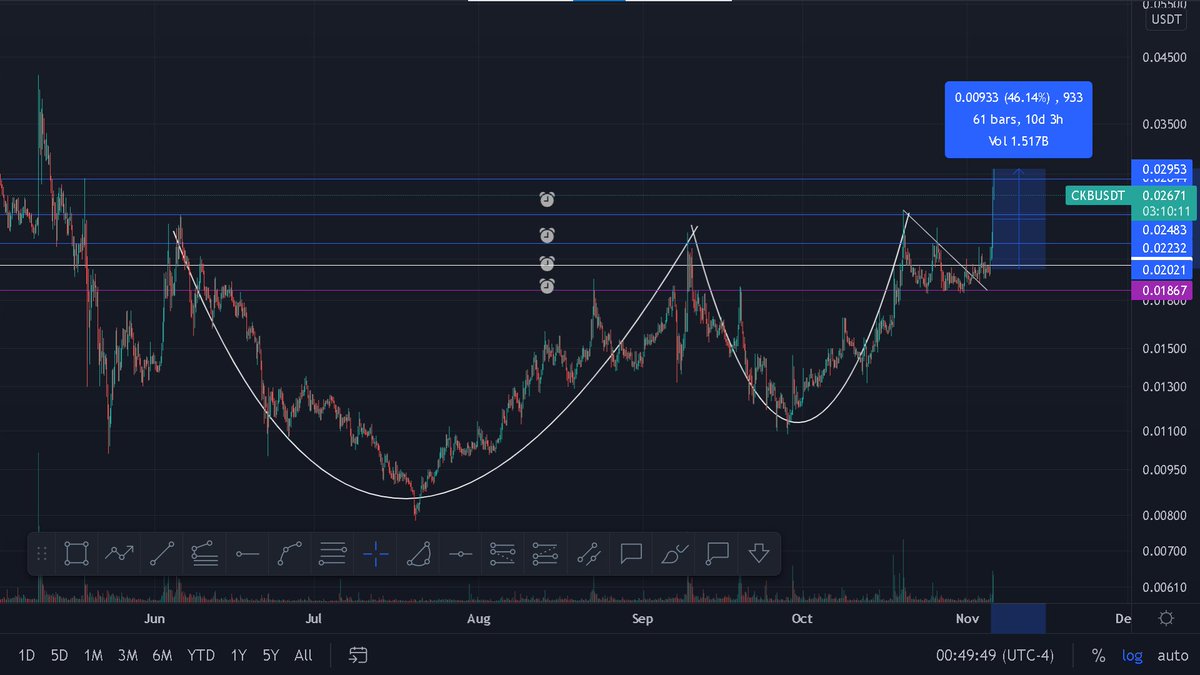Set time range to 5D
This screenshot has width=1200, height=675.
59,656
